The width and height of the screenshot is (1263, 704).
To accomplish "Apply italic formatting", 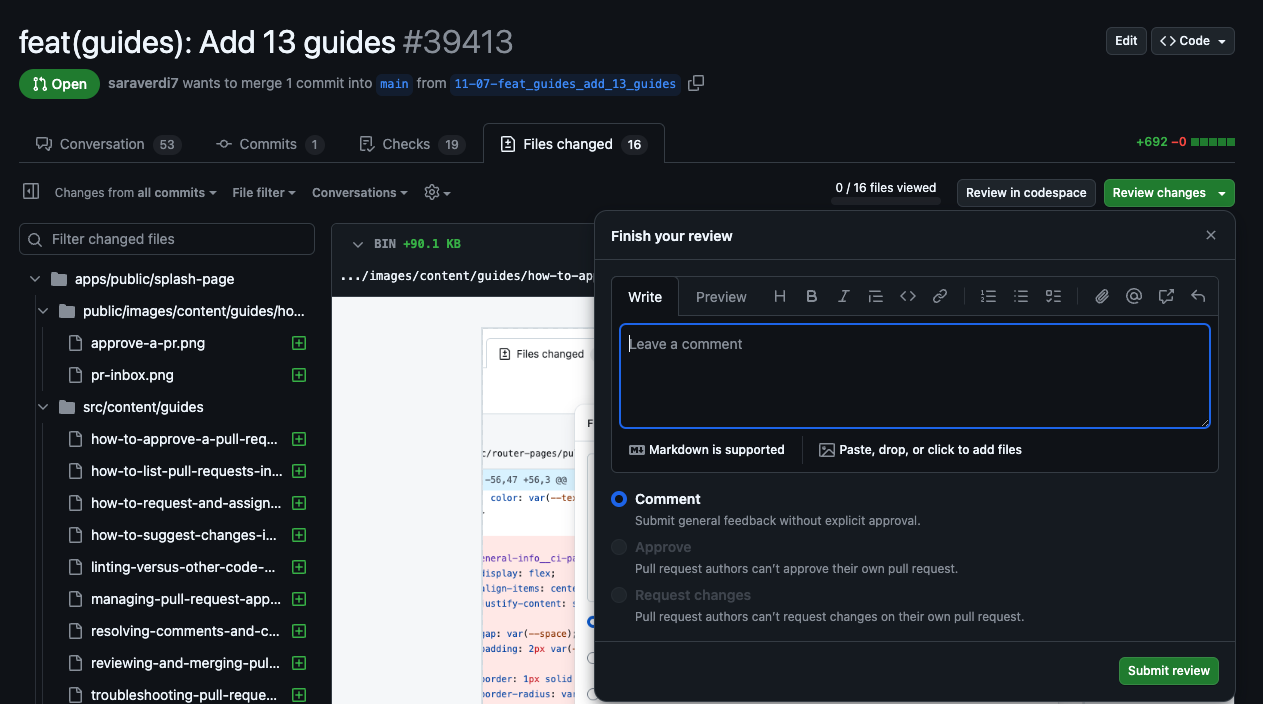I will pyautogui.click(x=843, y=296).
